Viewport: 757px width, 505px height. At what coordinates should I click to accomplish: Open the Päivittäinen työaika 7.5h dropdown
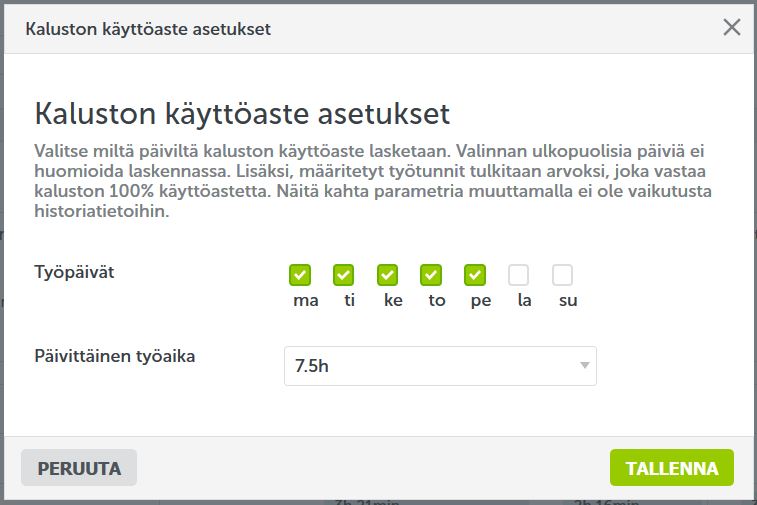point(440,366)
